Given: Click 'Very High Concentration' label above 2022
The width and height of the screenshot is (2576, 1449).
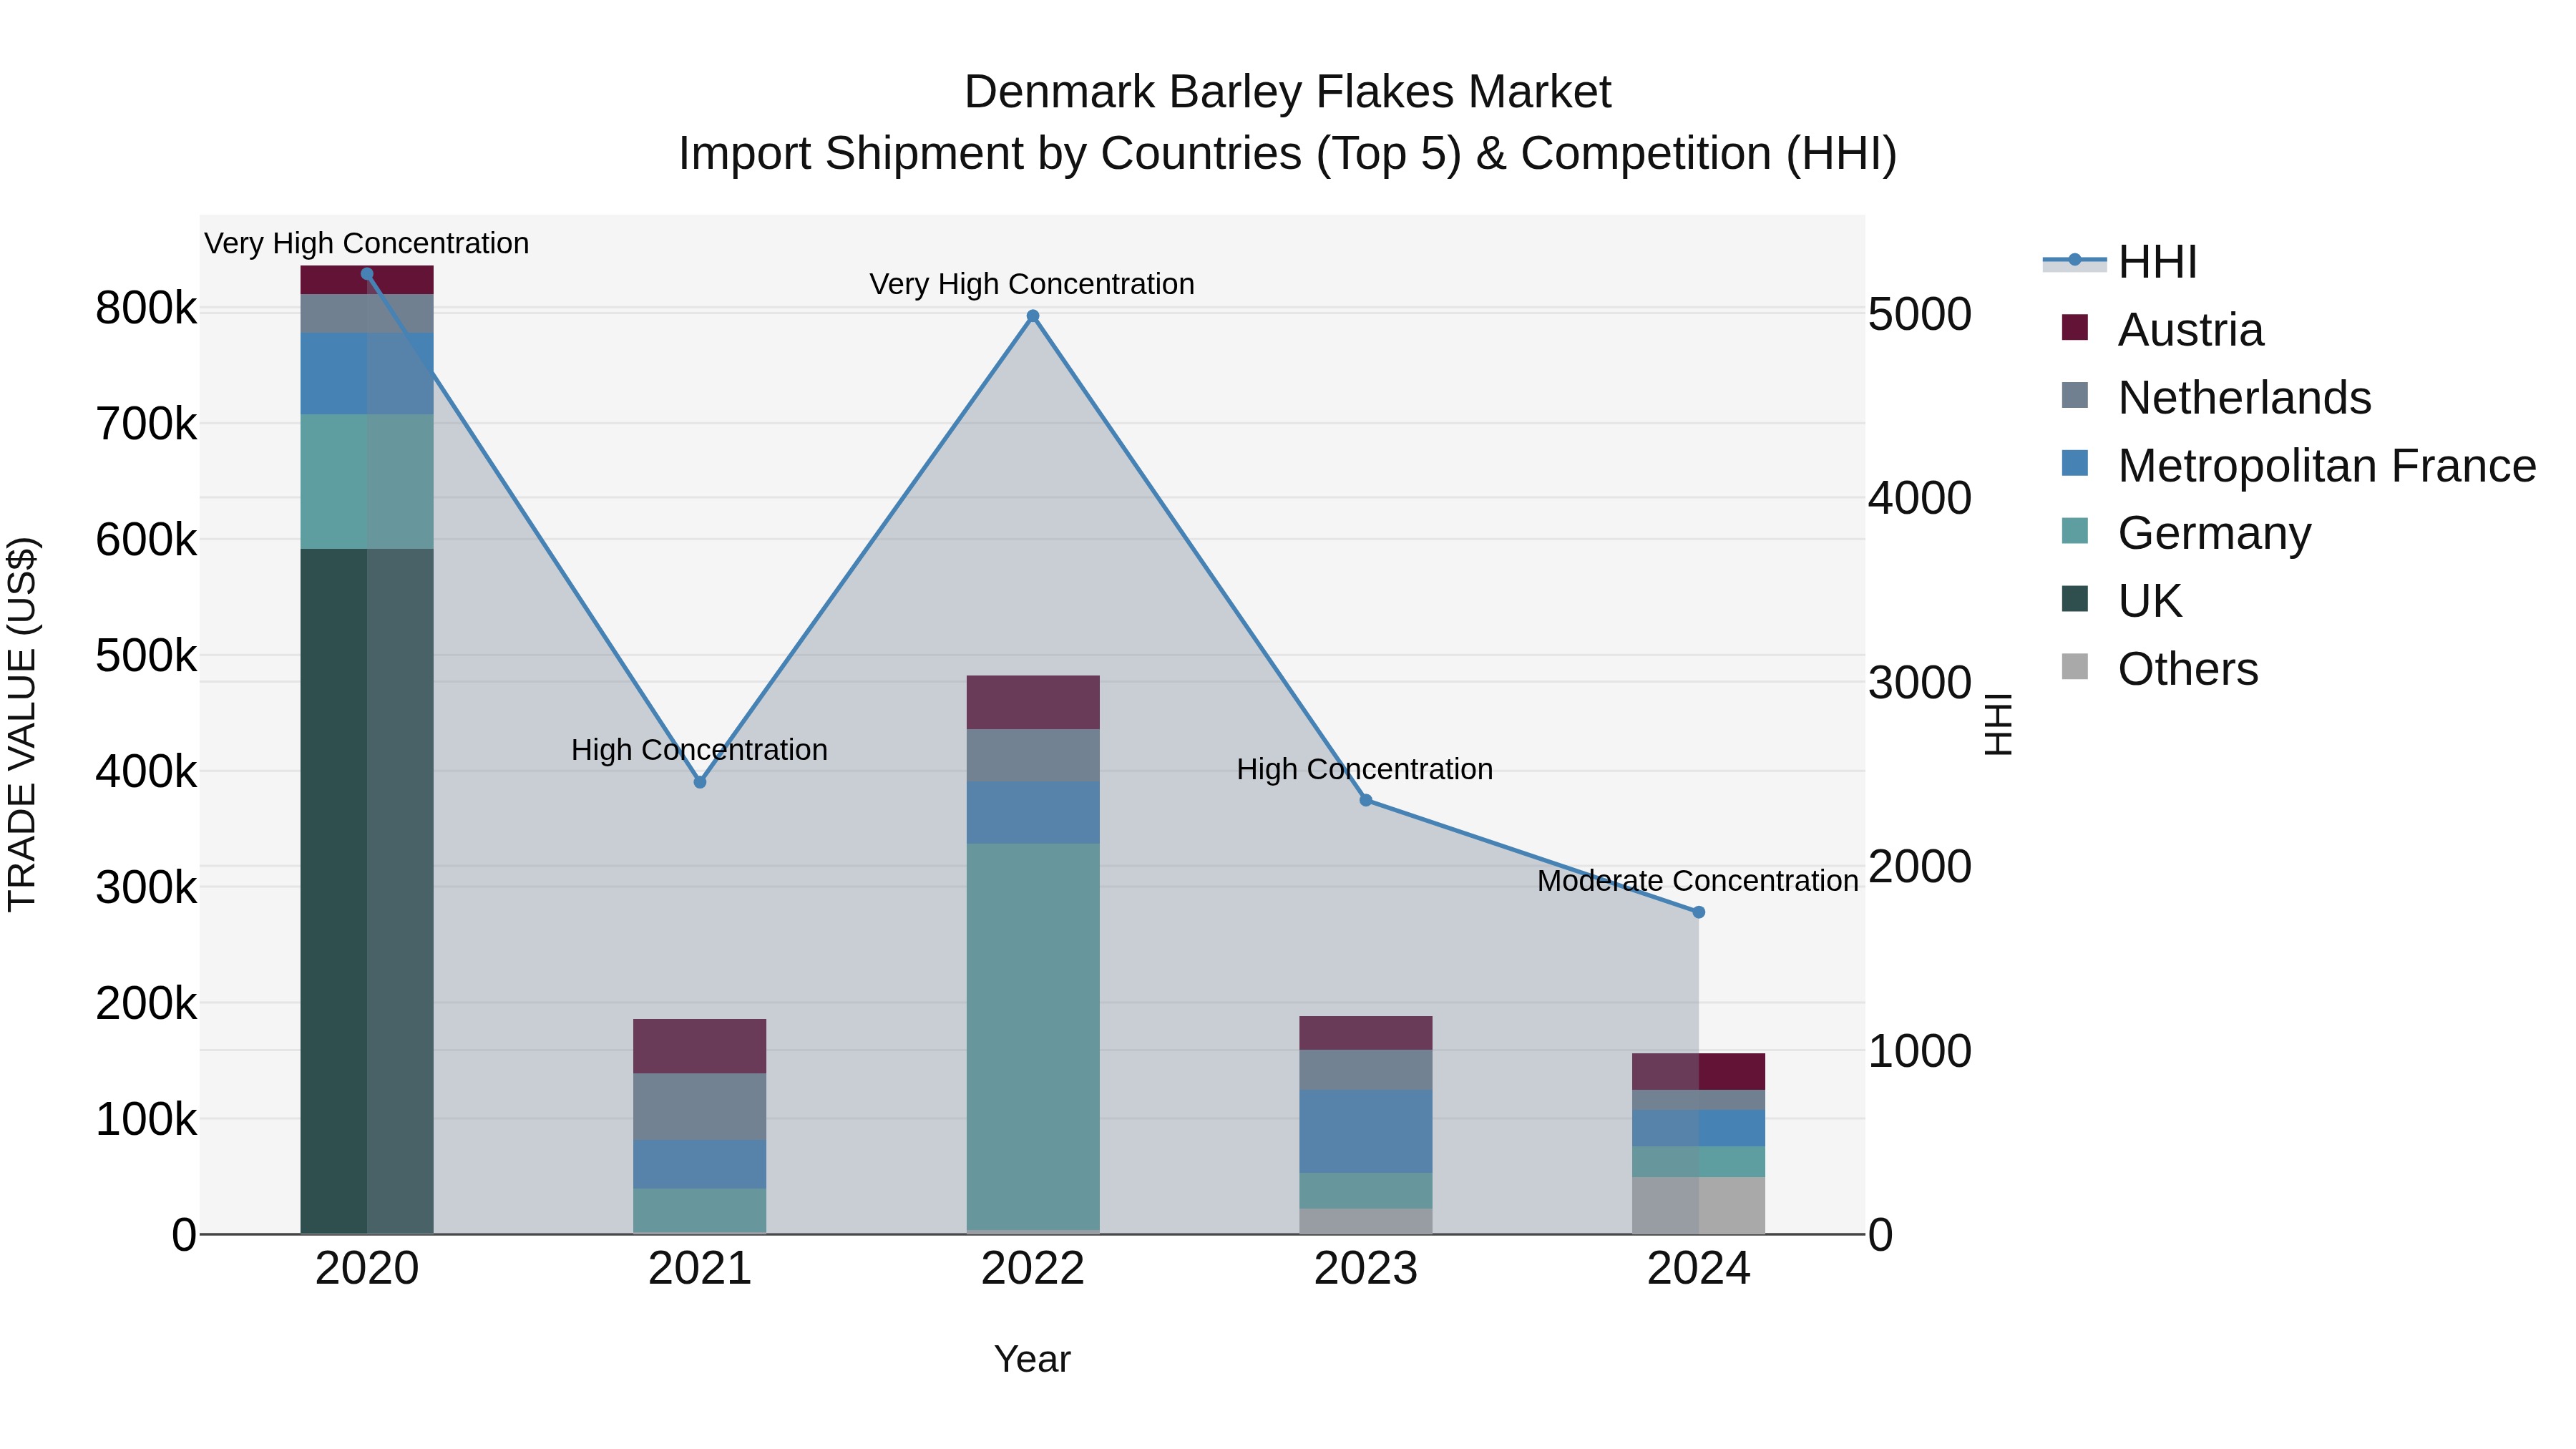Looking at the screenshot, I should [x=1032, y=284].
